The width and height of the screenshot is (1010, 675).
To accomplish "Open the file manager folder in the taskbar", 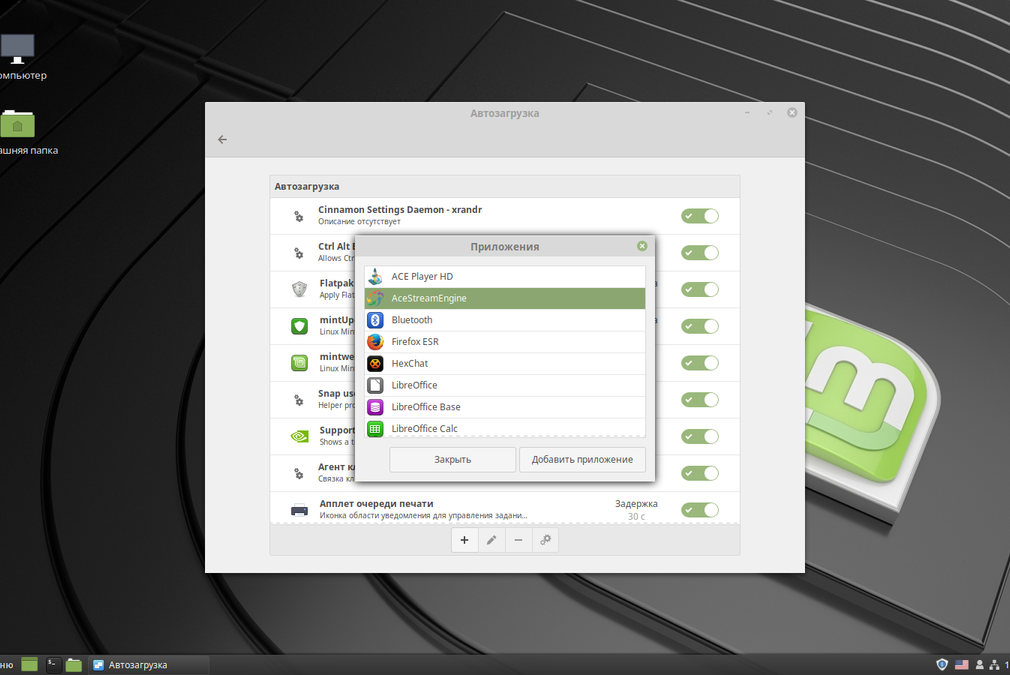I will coord(74,665).
